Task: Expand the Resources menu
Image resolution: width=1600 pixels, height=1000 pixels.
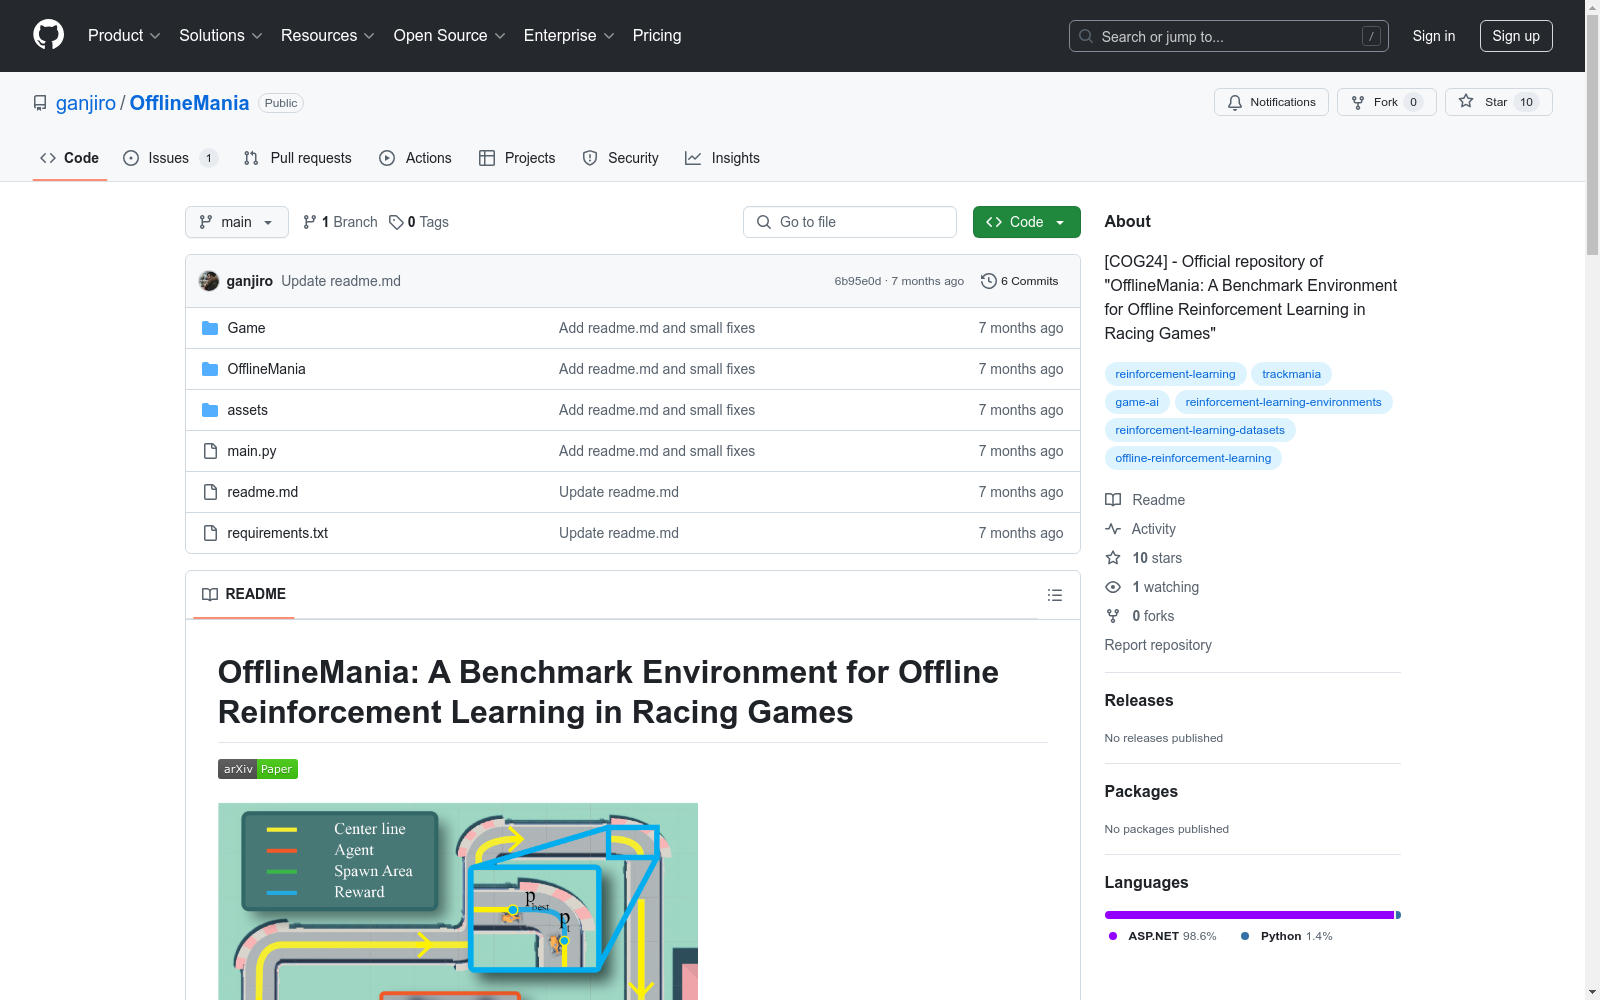Action: (x=328, y=35)
